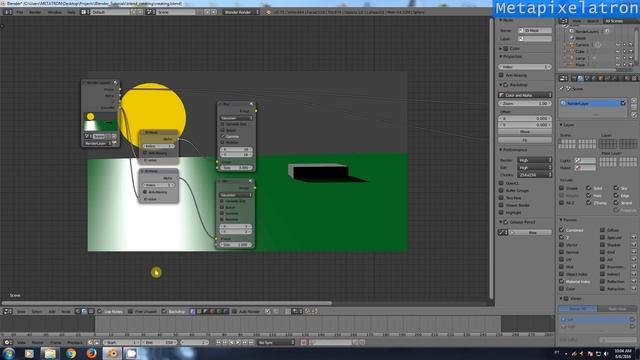Play the animation in reverse
The image size is (640, 360).
pos(231,342)
